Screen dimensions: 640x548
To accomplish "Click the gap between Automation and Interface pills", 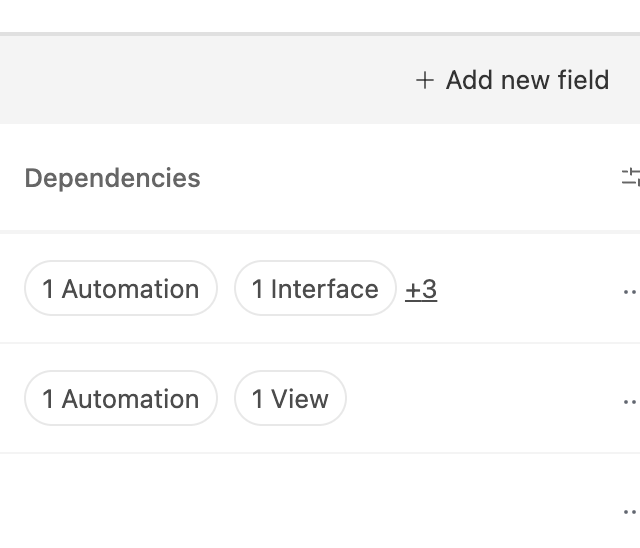I will coord(226,288).
